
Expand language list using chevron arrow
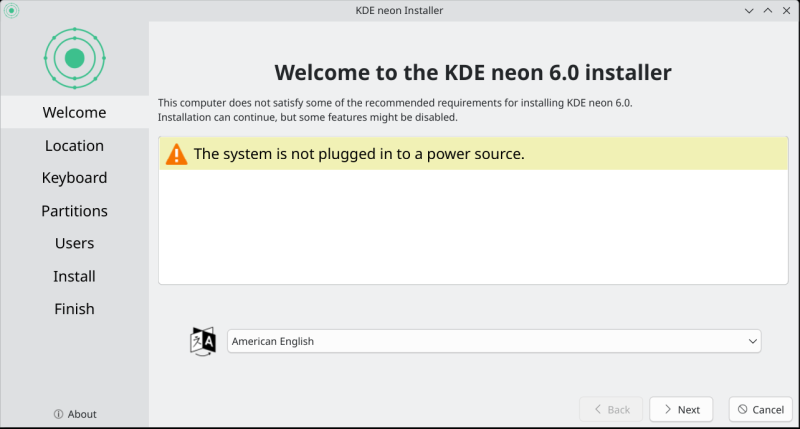click(x=753, y=341)
